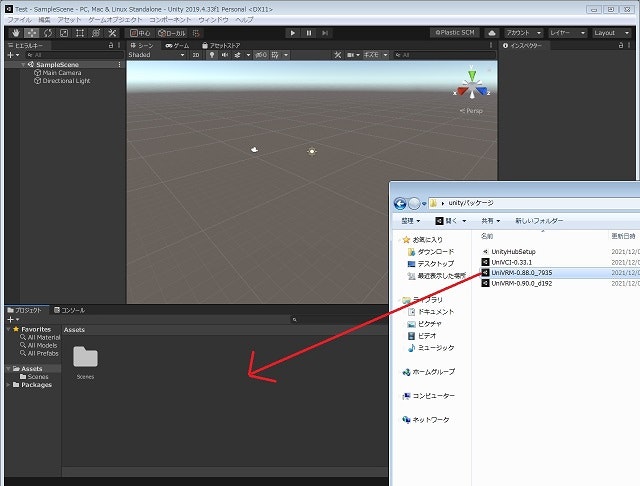Click 新しいフォルダー in Explorer toolbar
The width and height of the screenshot is (640, 486).
(539, 221)
